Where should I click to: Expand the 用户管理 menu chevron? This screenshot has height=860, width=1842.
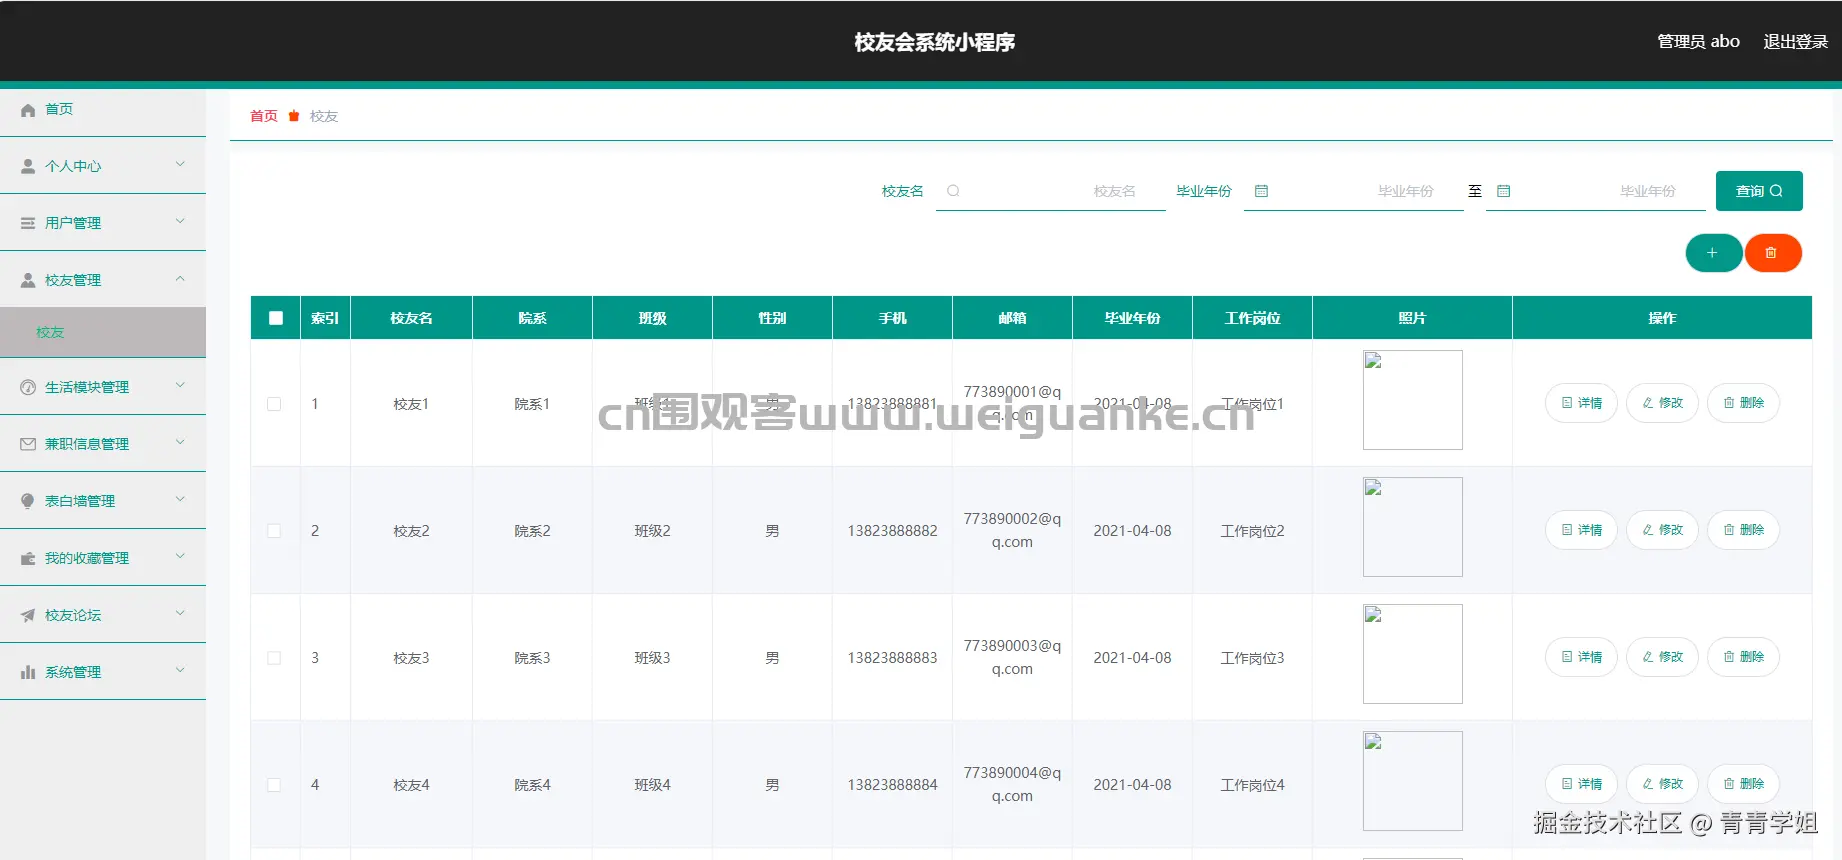[x=180, y=222]
